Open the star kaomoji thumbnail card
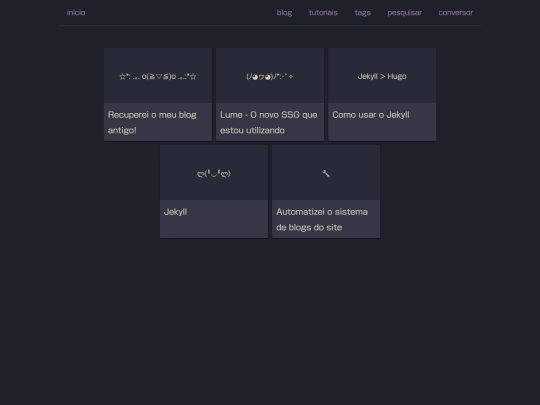The image size is (540, 405). [158, 76]
